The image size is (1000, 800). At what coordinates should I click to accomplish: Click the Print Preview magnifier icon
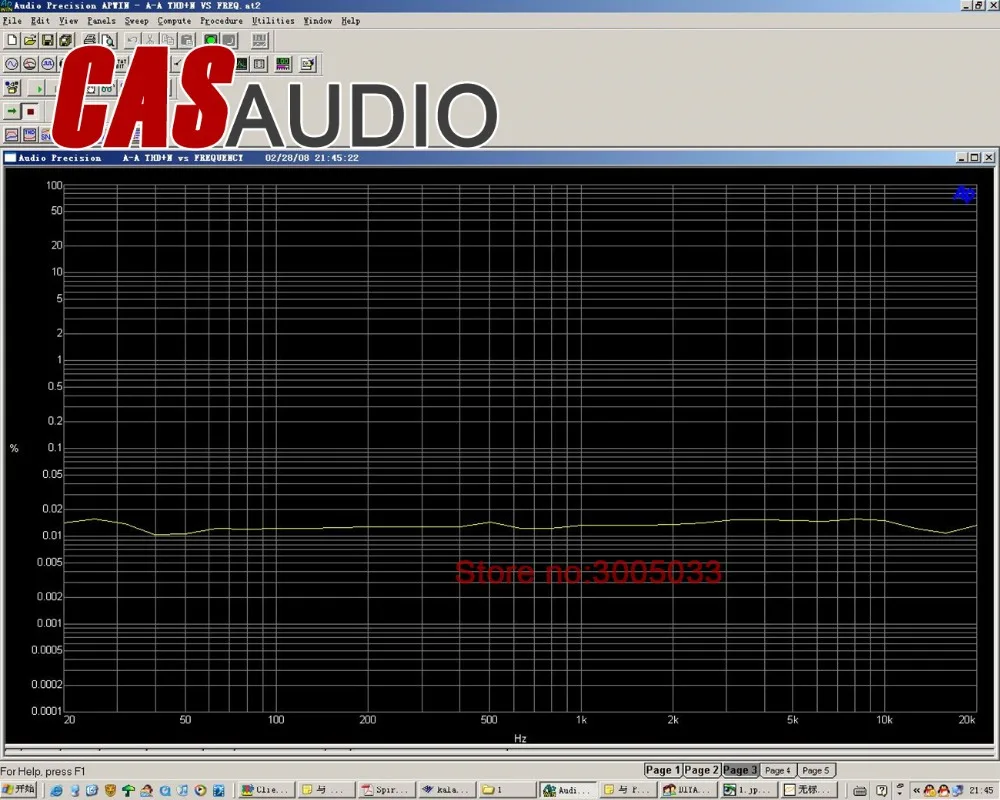(x=108, y=40)
